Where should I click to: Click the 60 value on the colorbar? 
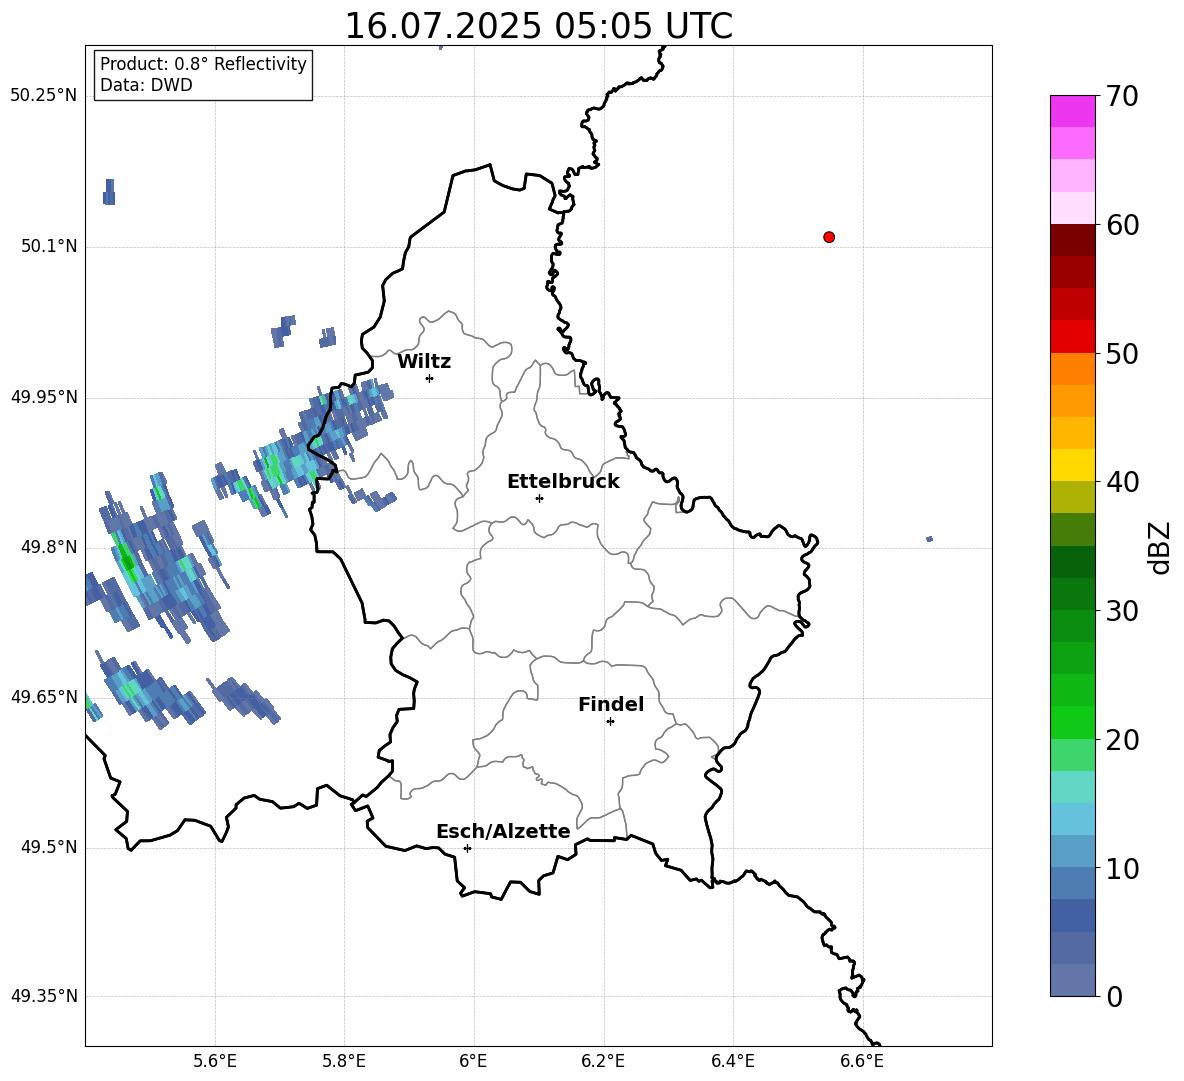(x=1122, y=225)
